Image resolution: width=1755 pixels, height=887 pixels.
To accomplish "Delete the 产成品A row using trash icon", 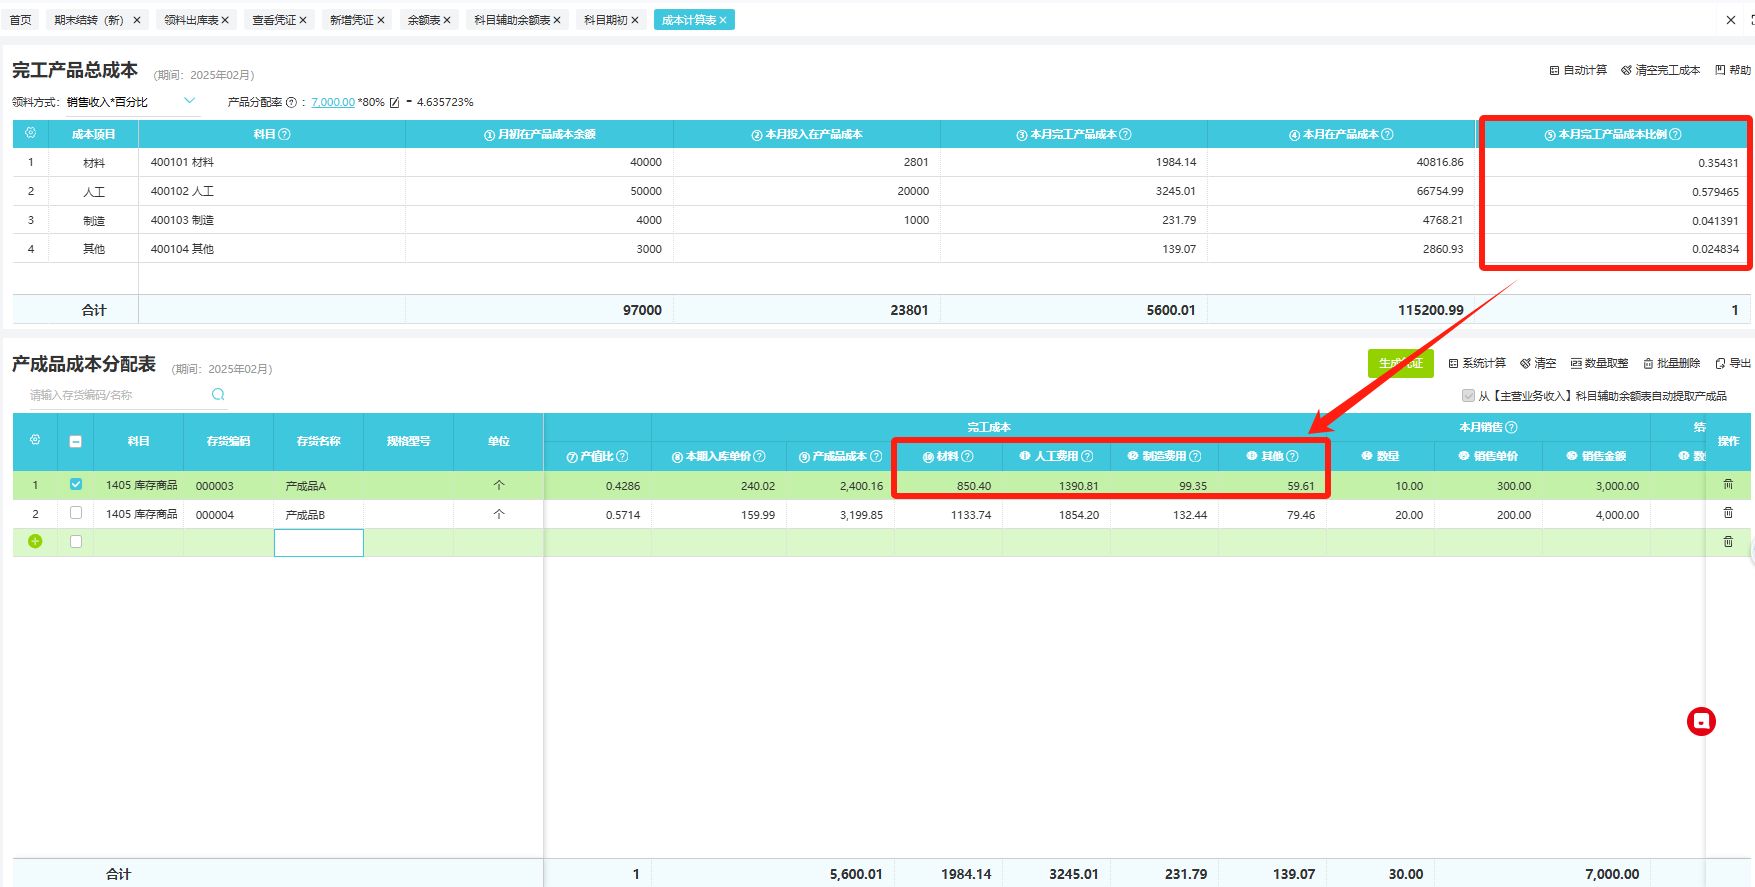I will click(x=1728, y=485).
